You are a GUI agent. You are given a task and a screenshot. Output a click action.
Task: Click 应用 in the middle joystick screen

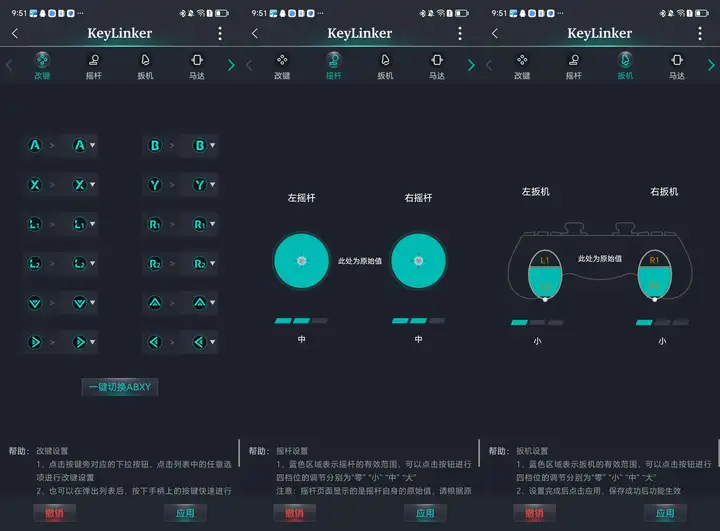[x=425, y=513]
